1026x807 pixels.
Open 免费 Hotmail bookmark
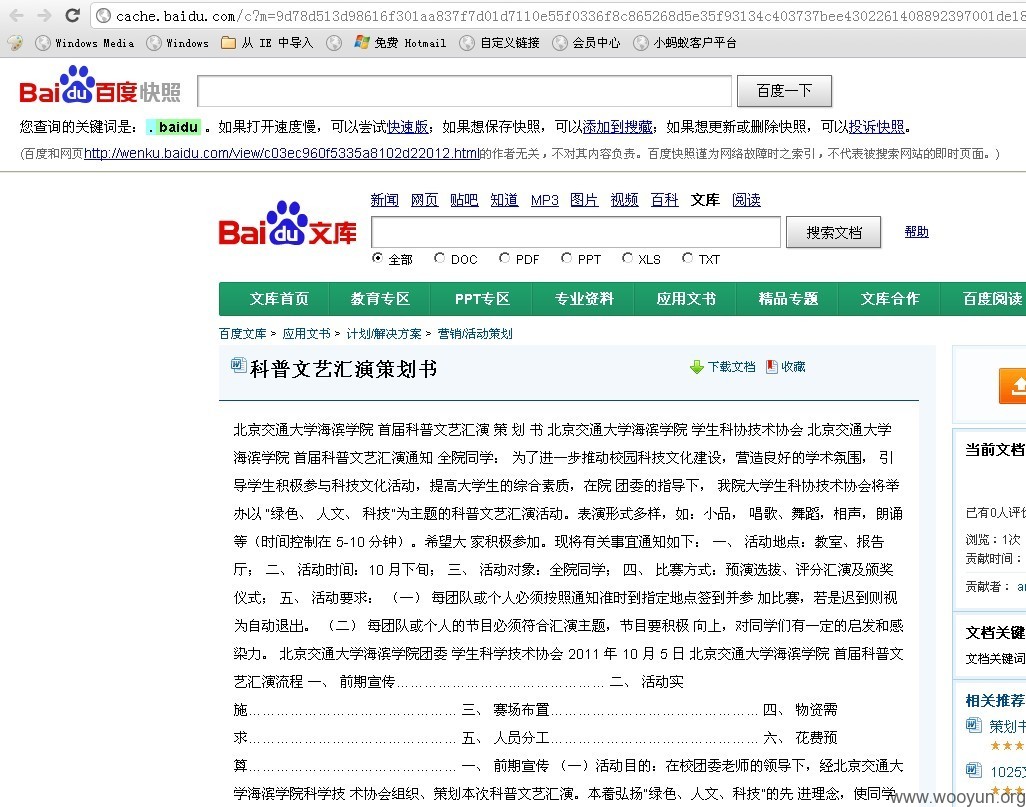[400, 43]
